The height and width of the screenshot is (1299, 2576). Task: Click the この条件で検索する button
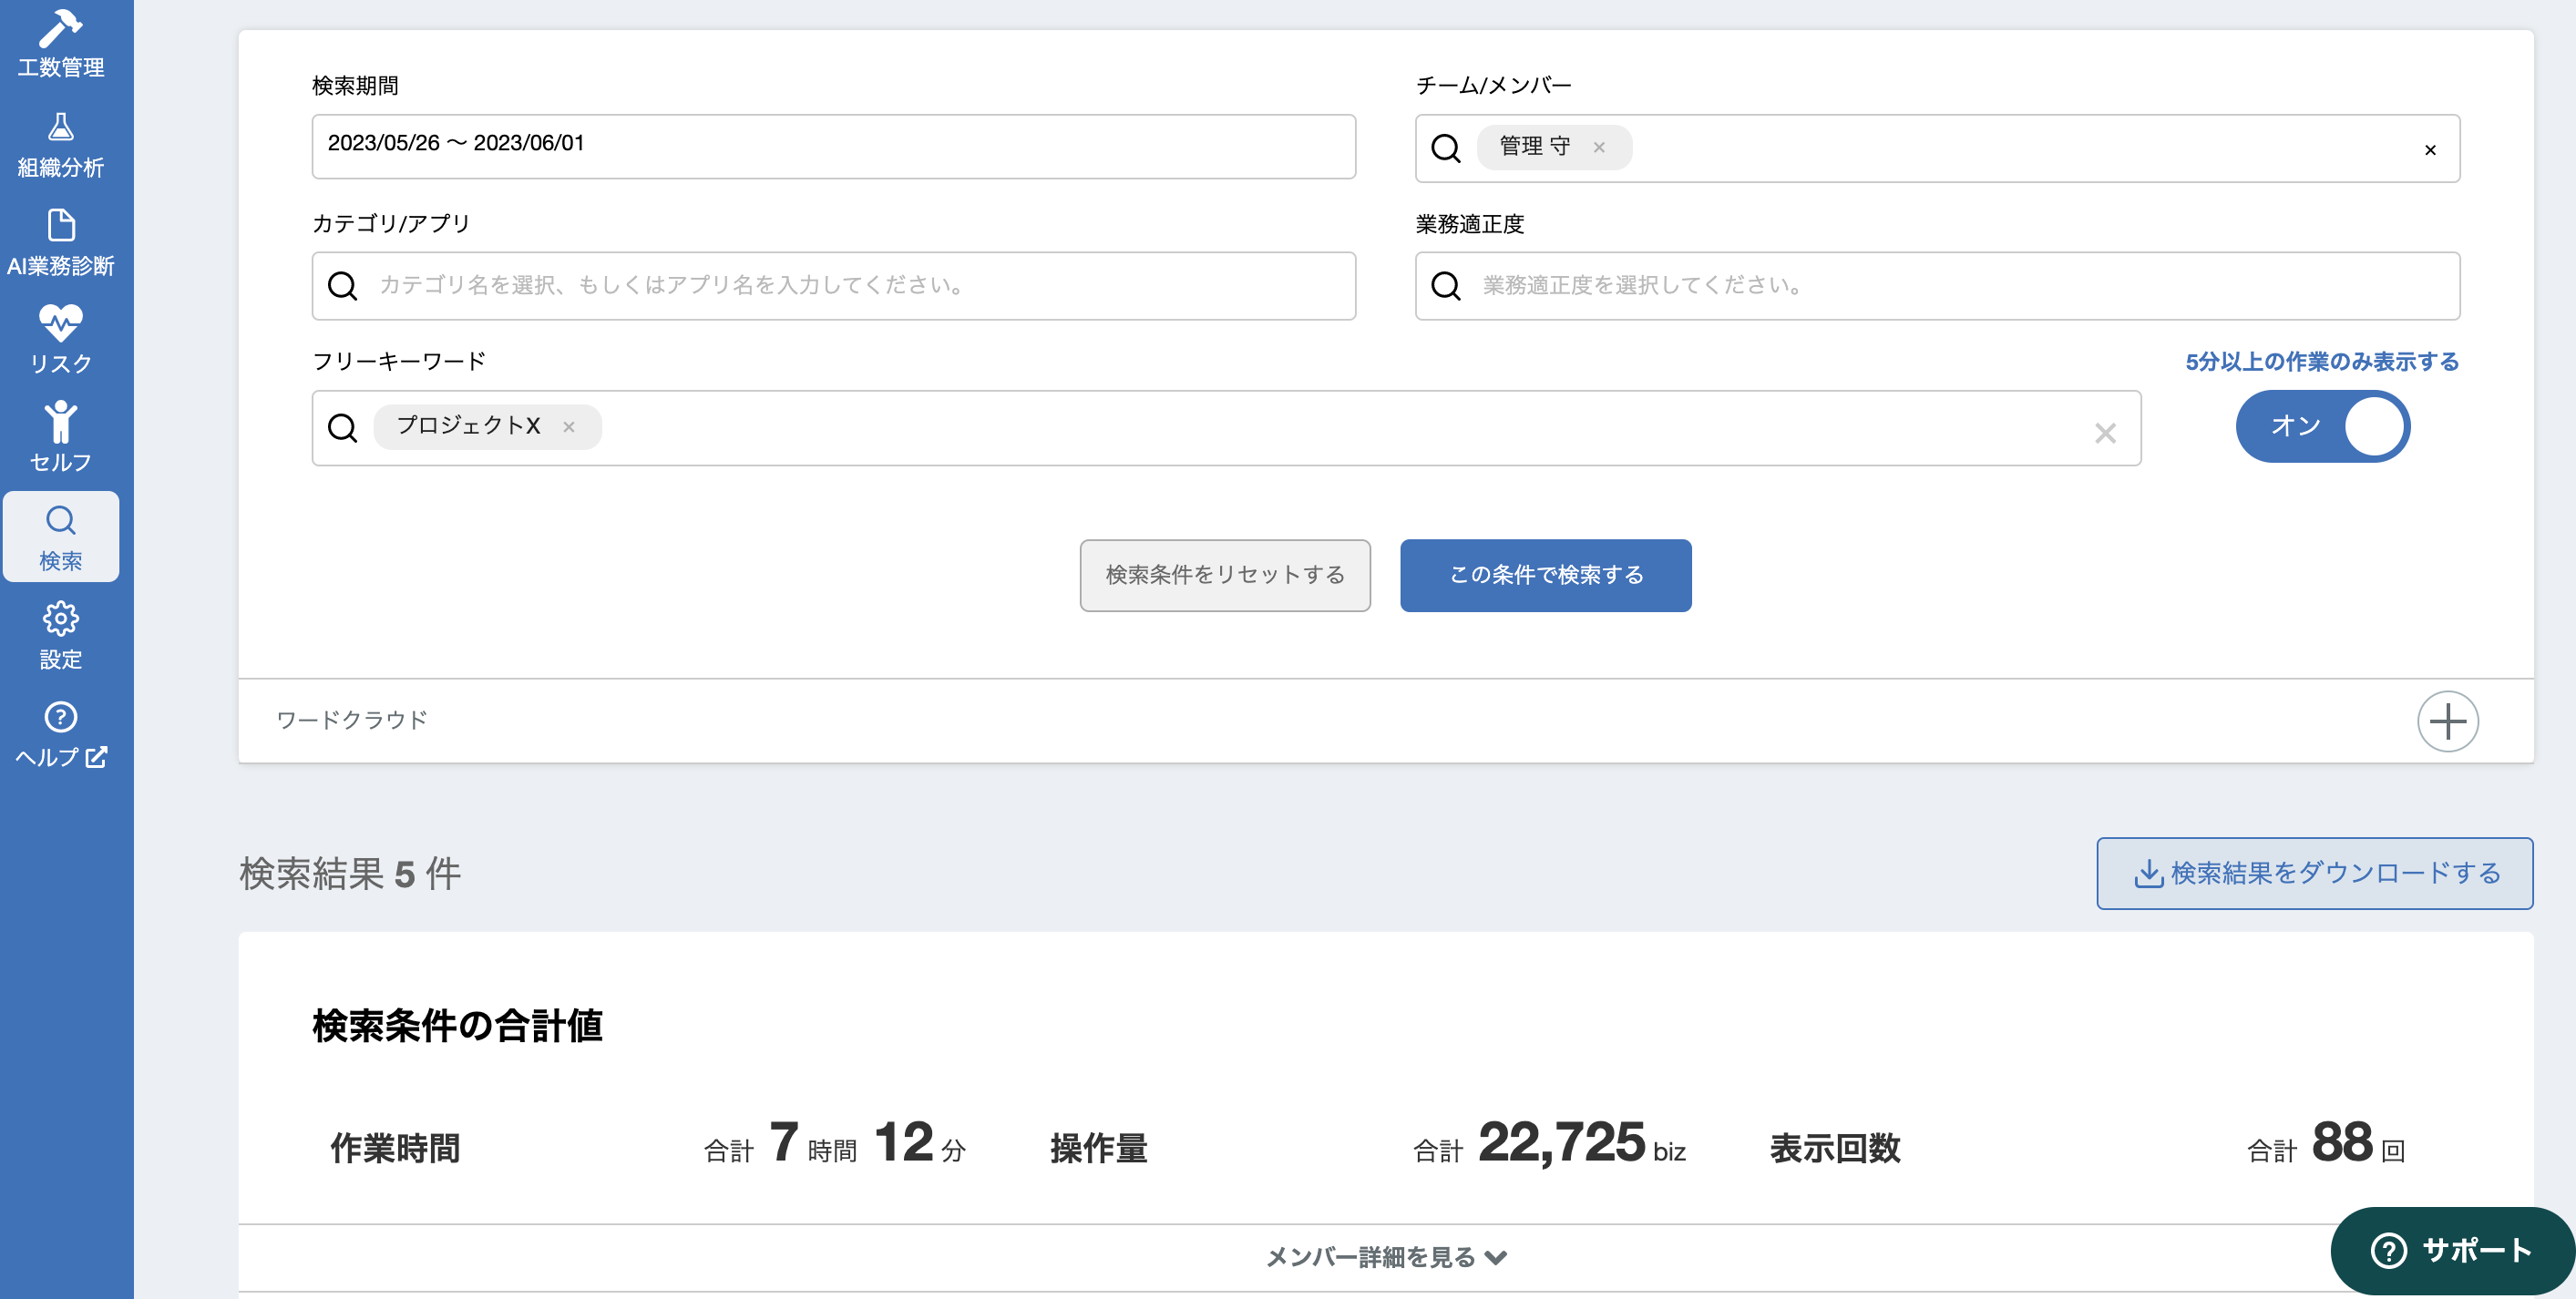[1545, 575]
